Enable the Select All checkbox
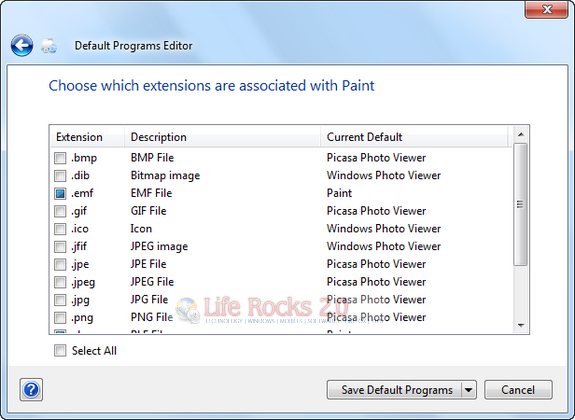This screenshot has height=420, width=575. 60,350
